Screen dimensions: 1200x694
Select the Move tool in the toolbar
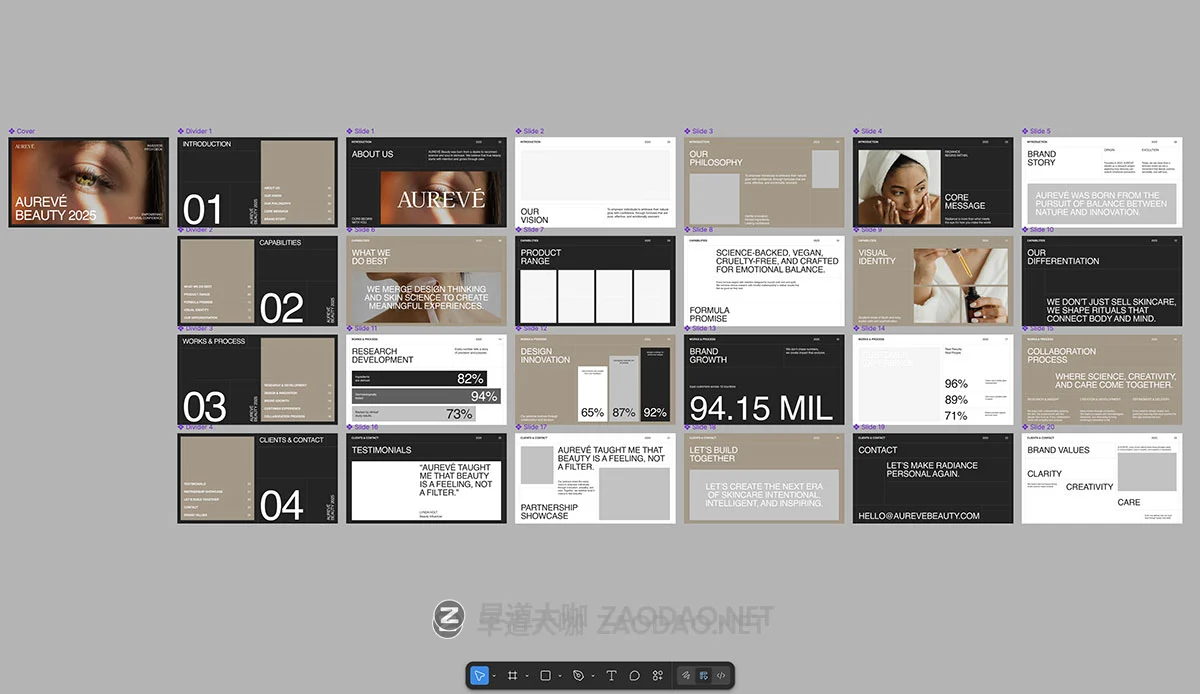click(x=480, y=676)
